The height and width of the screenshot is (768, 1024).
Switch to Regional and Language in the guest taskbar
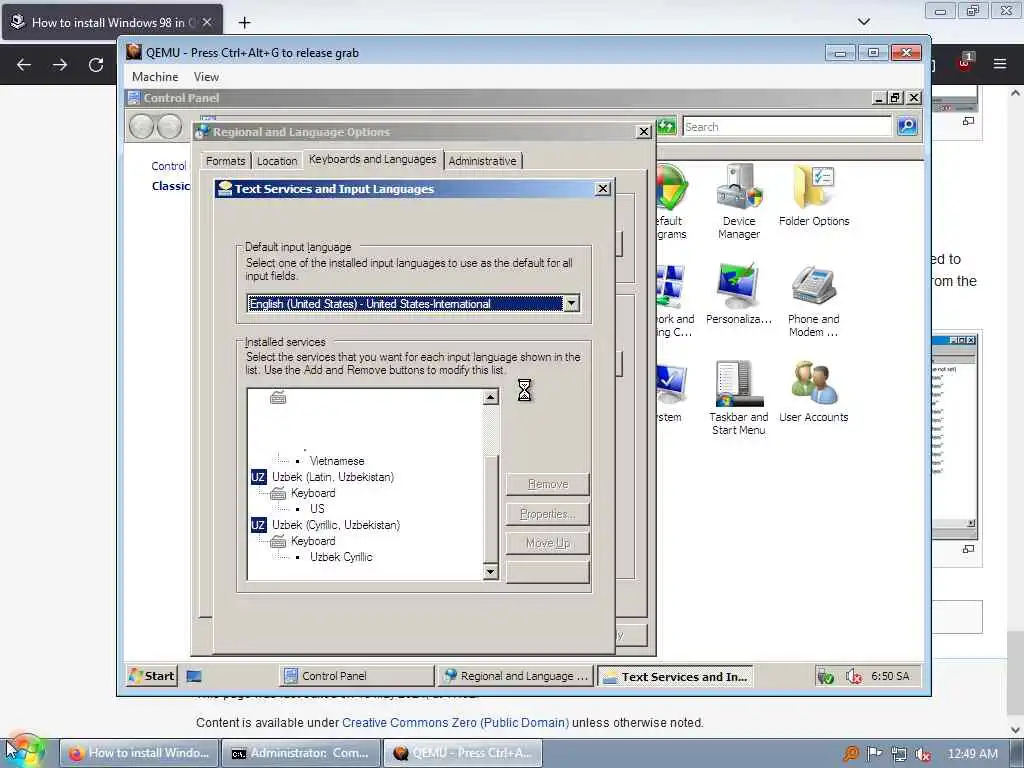point(516,676)
